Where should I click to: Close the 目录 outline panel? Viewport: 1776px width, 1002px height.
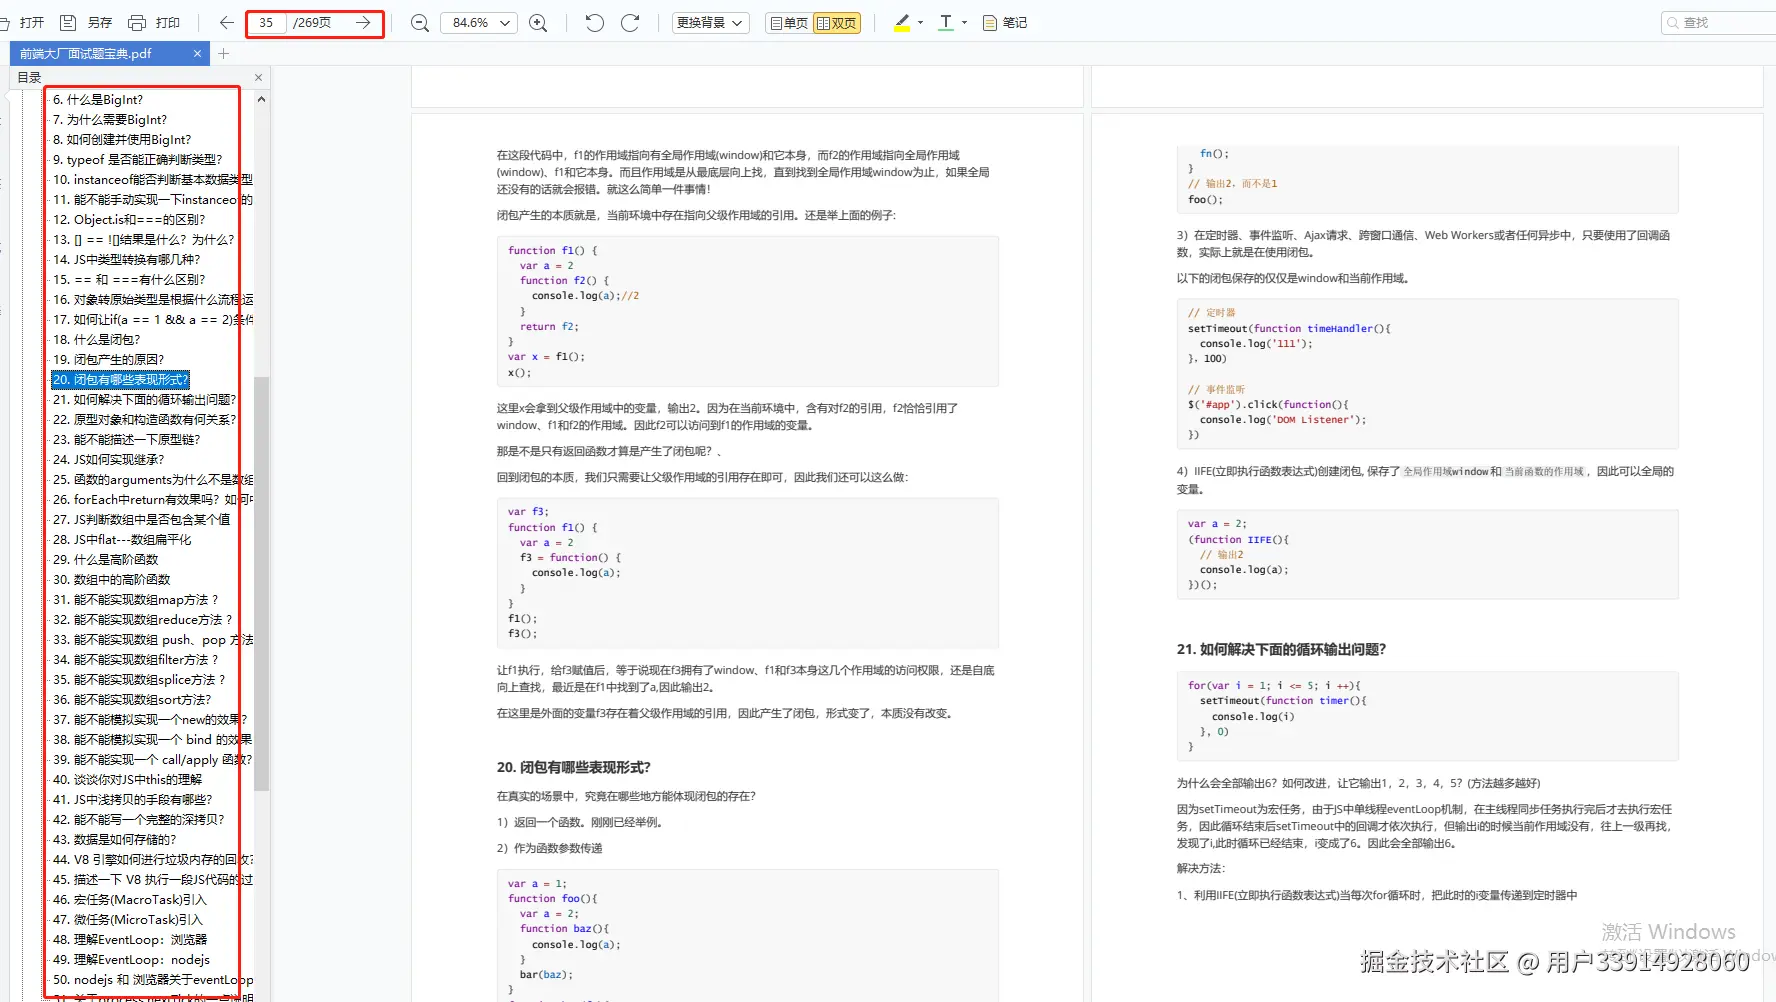pyautogui.click(x=258, y=77)
